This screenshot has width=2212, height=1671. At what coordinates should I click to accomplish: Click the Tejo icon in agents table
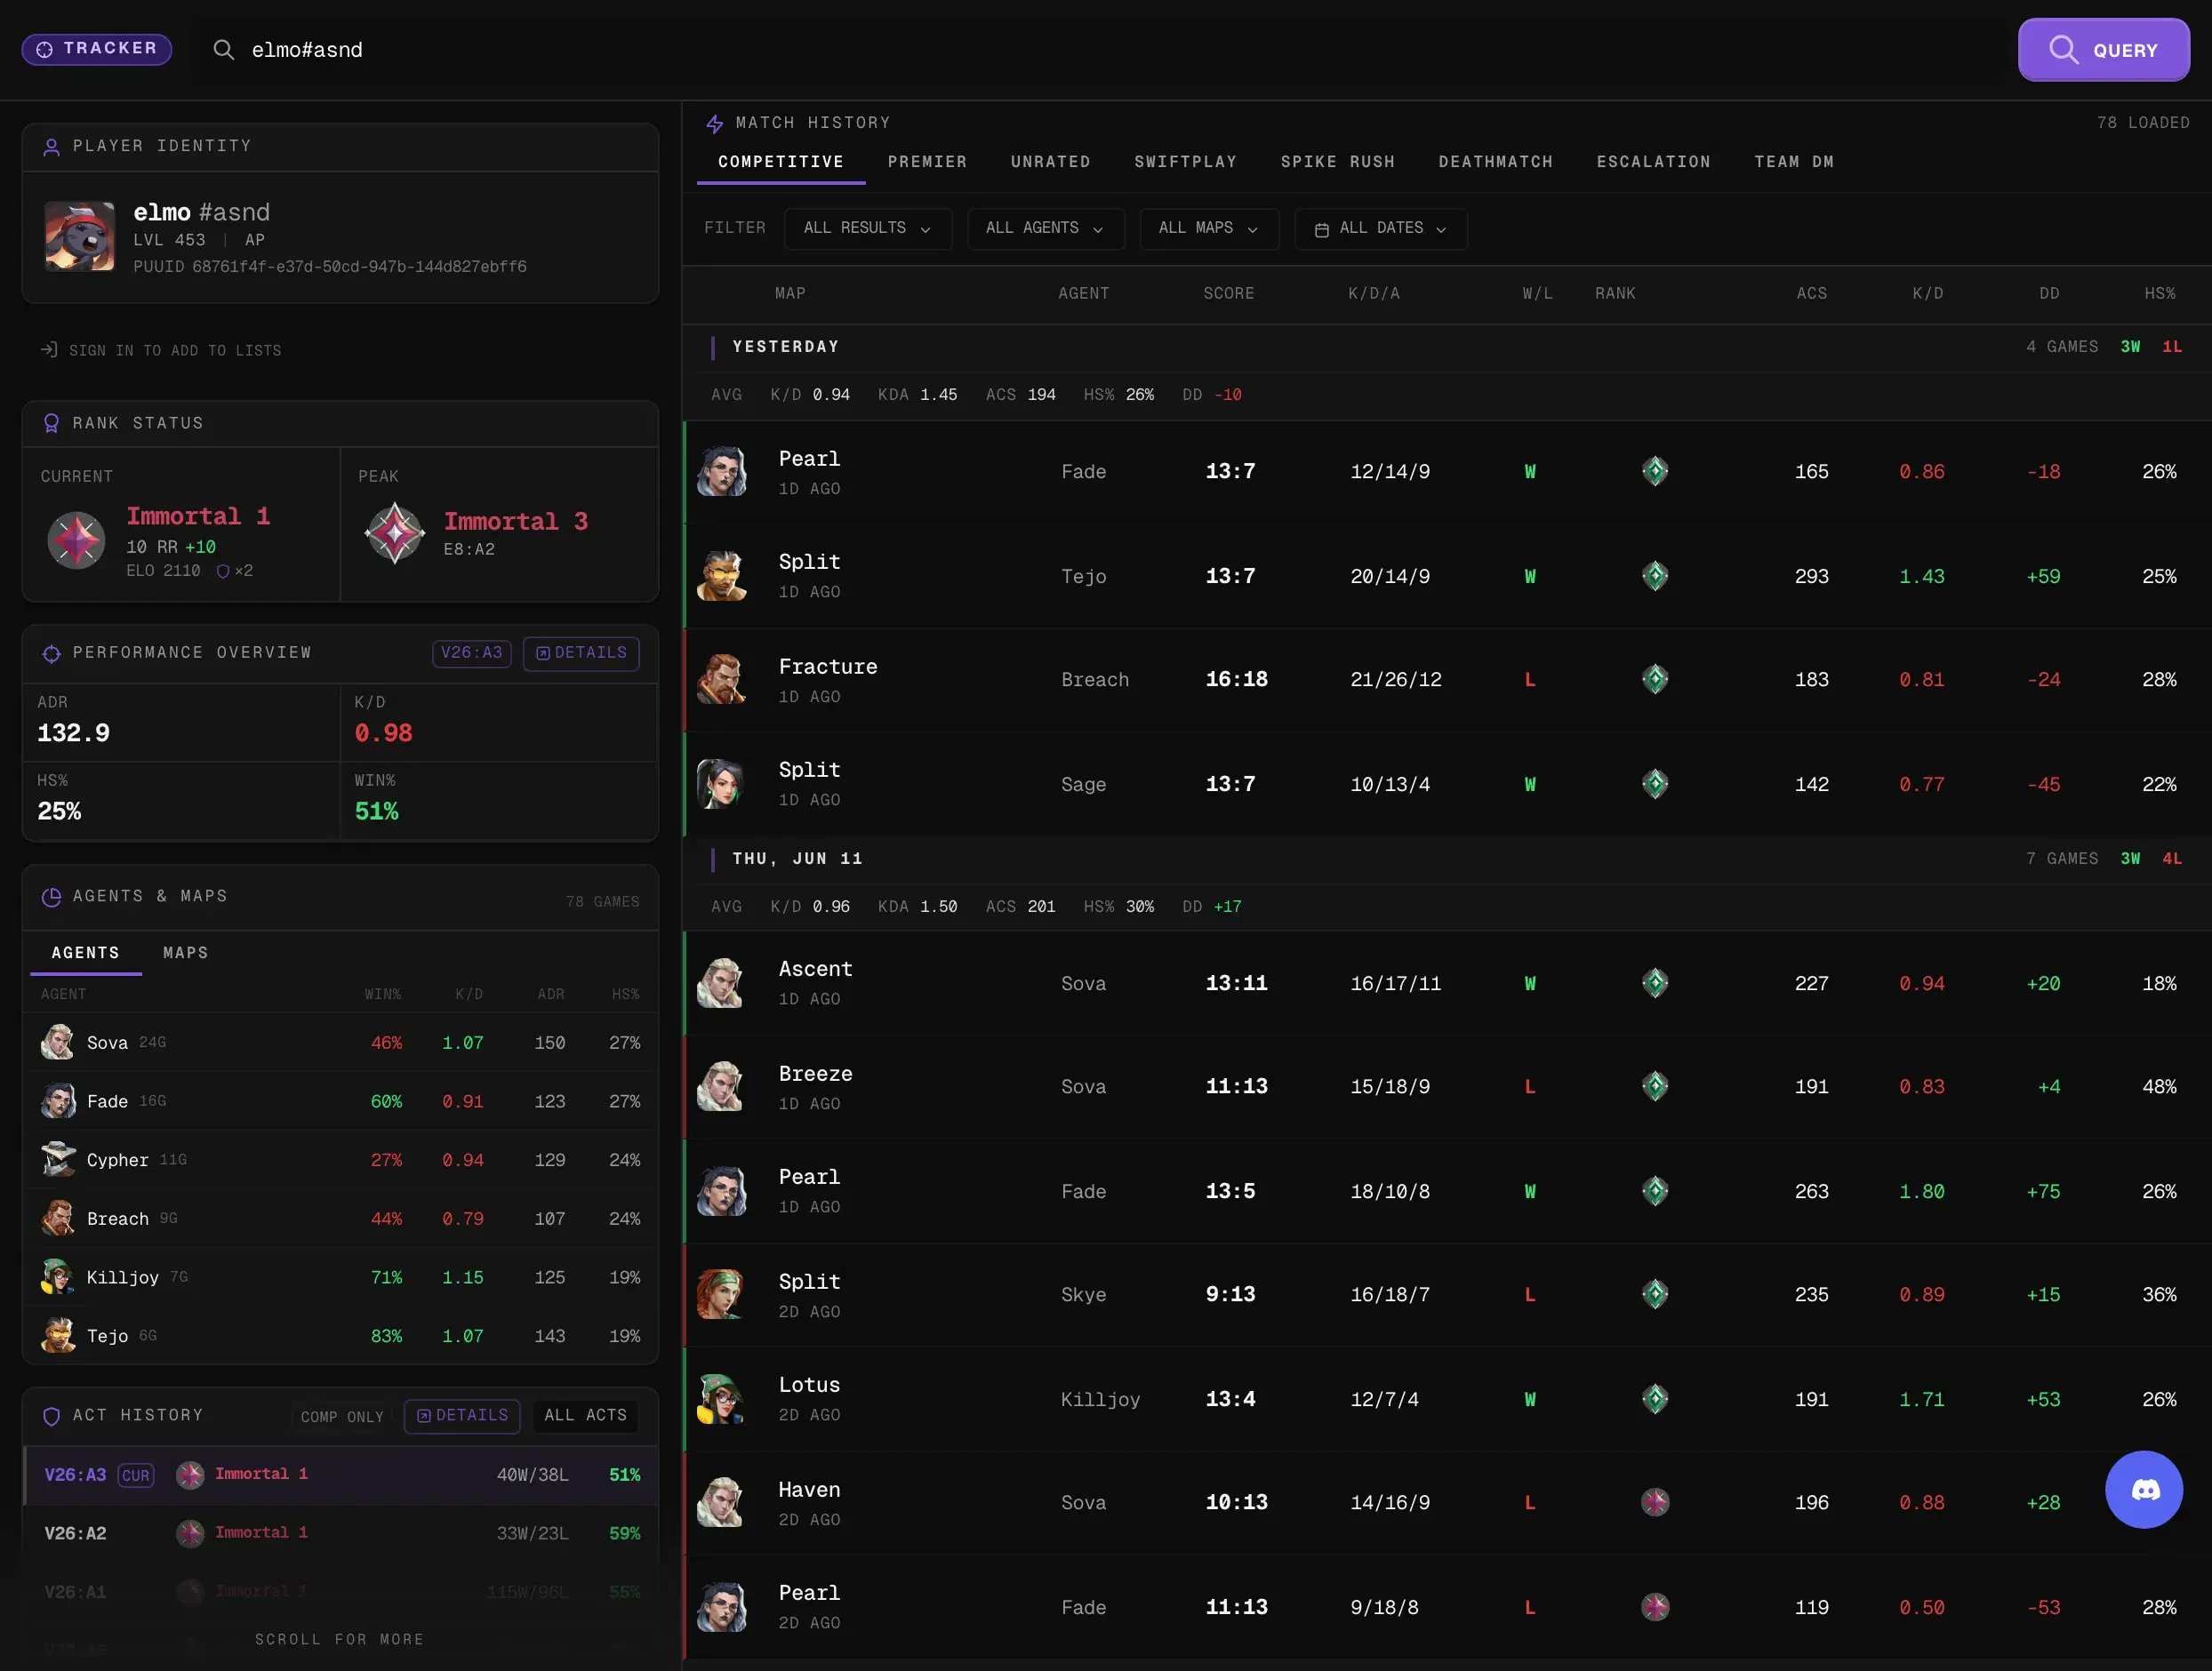coord(58,1336)
